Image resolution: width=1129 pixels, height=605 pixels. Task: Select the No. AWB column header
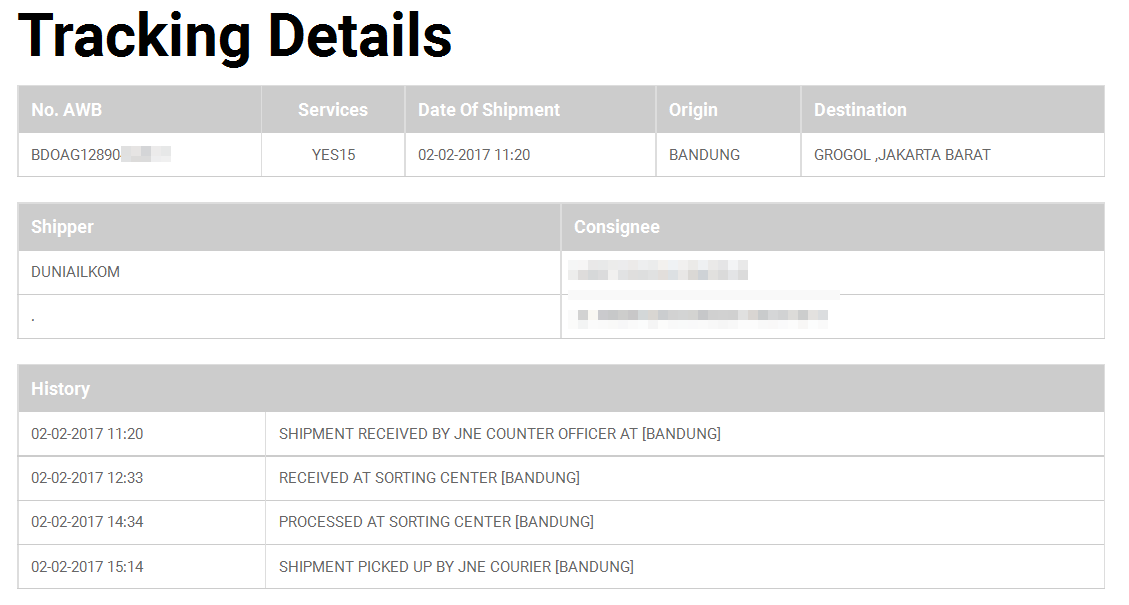[x=66, y=109]
